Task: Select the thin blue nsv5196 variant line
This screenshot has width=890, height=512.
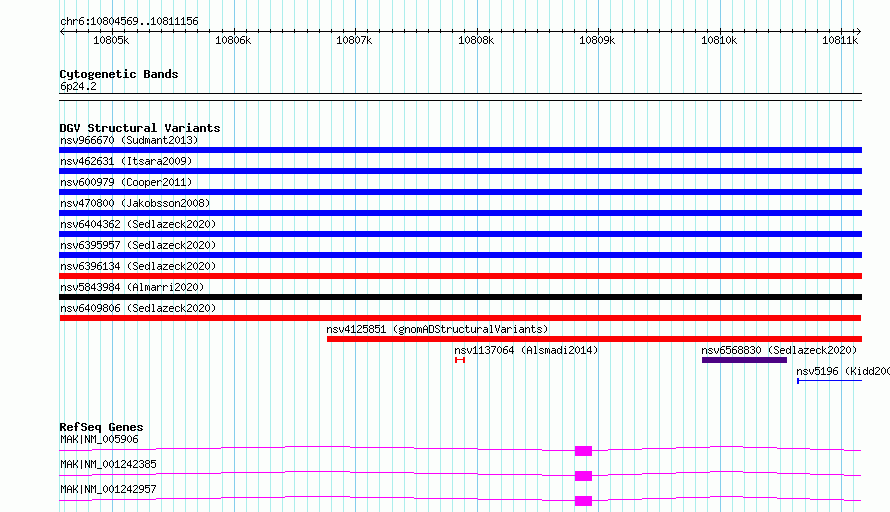Action: pyautogui.click(x=829, y=381)
